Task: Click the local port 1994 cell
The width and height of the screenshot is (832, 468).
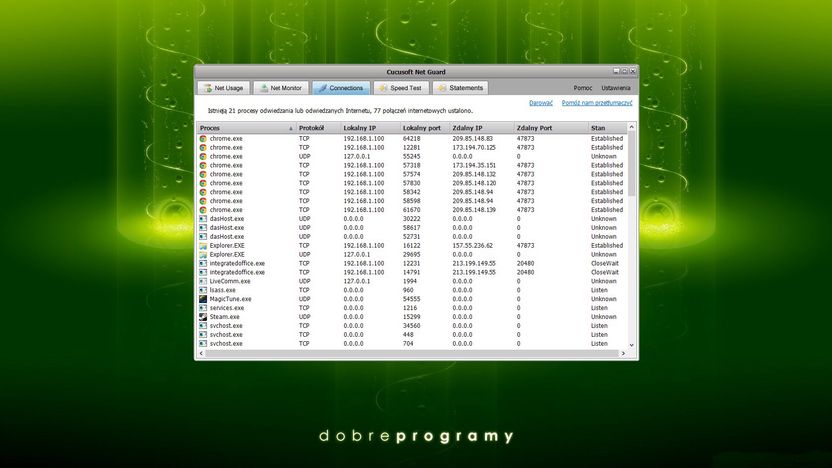Action: pos(409,281)
